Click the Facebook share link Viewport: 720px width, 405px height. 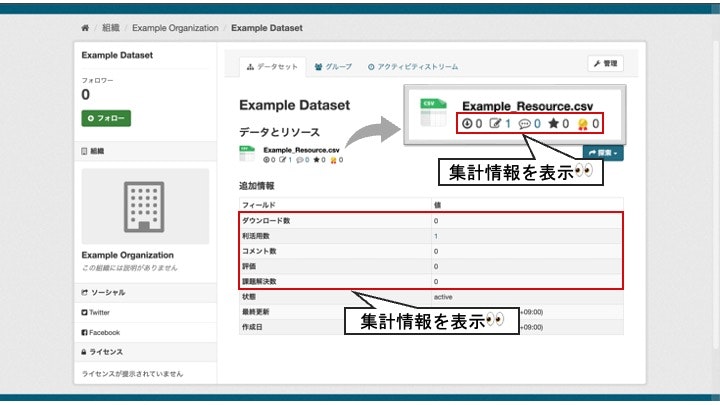pos(101,332)
